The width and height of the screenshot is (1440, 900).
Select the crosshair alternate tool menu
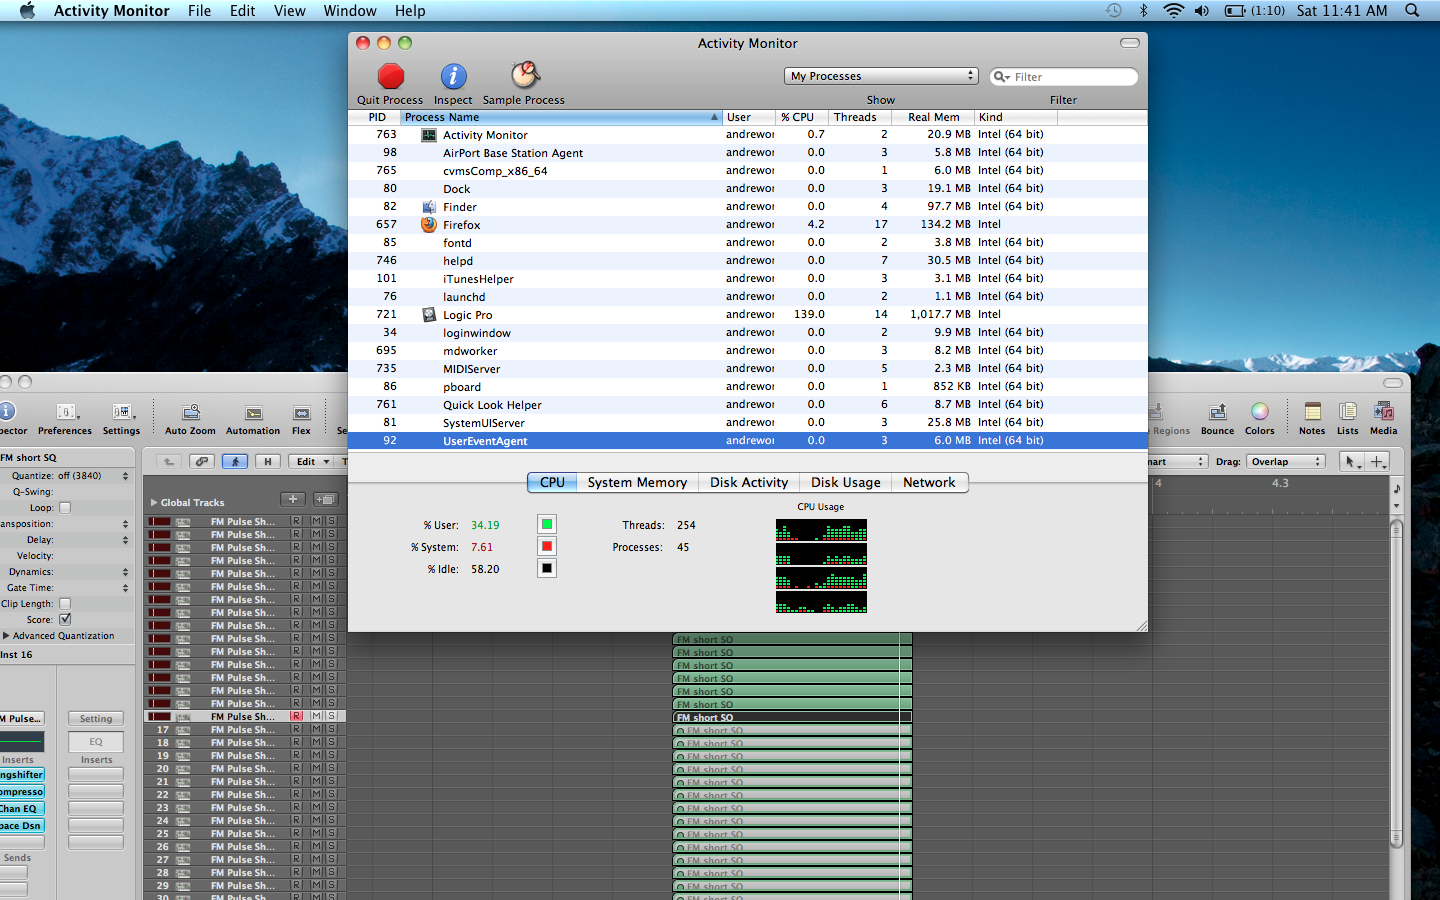pos(1378,461)
